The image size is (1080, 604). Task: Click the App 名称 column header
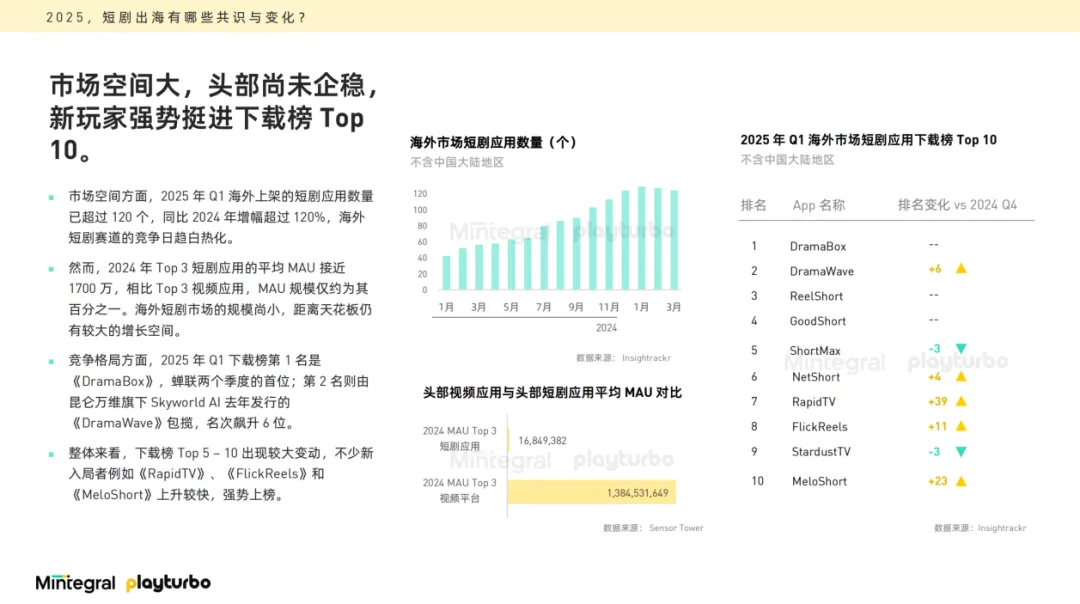[818, 205]
